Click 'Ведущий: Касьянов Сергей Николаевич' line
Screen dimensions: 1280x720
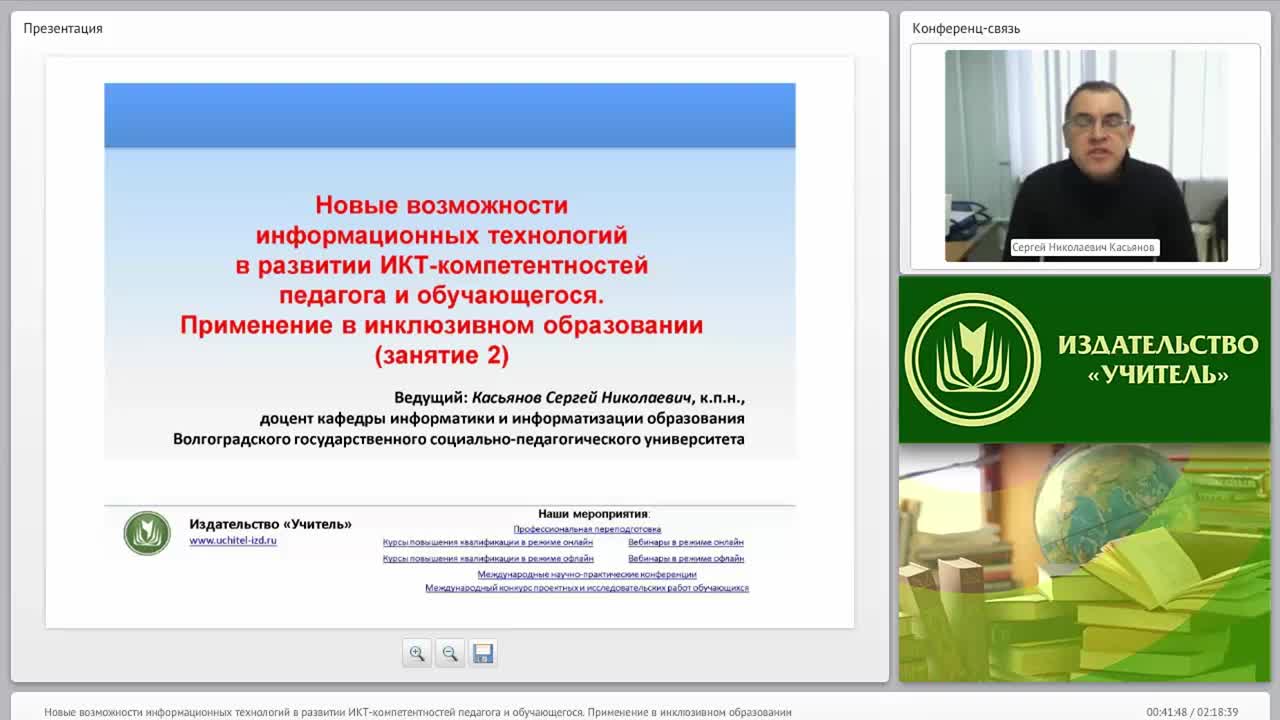click(x=570, y=397)
